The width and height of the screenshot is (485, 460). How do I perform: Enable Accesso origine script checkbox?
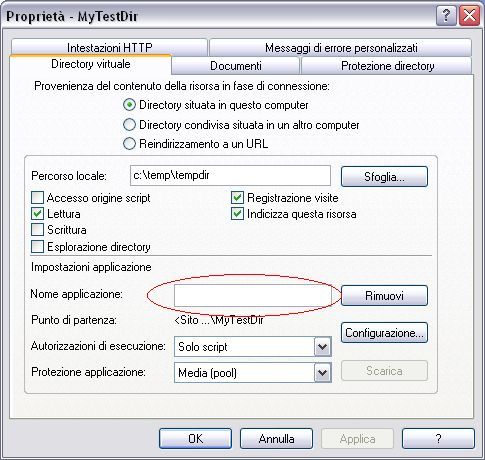(37, 198)
